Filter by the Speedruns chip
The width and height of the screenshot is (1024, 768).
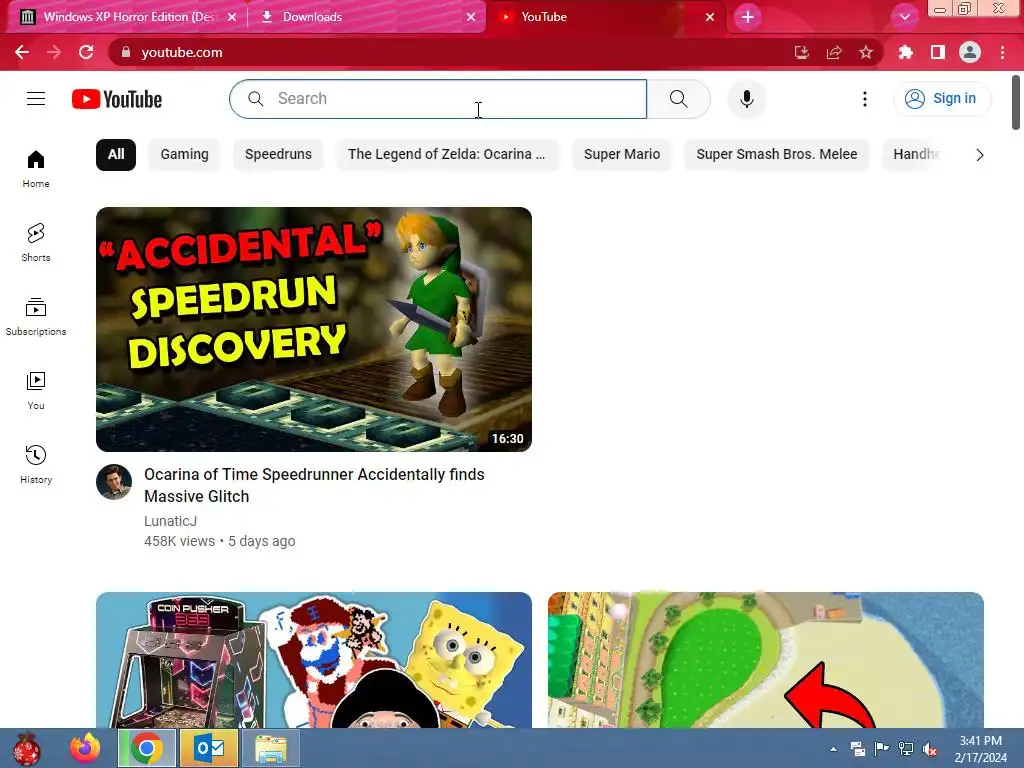pos(278,155)
